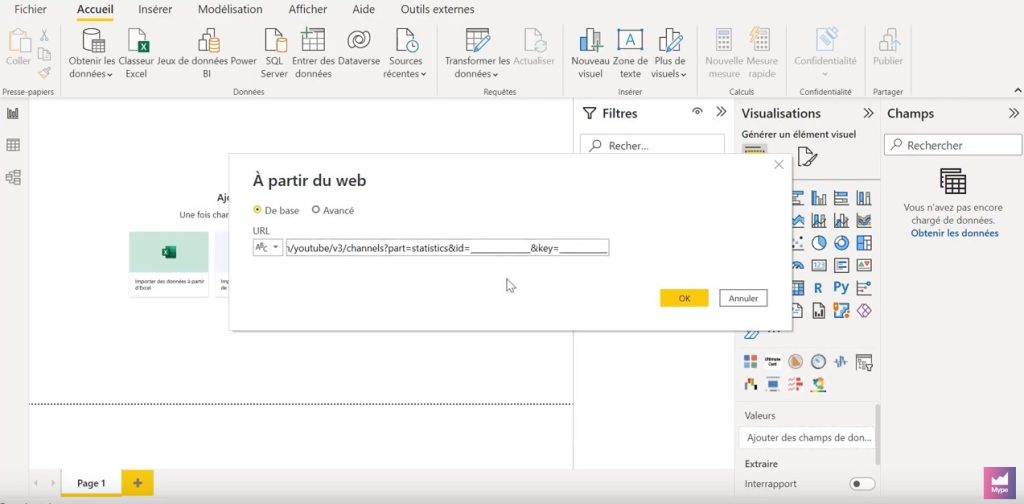
Task: Select the KPI visualization icon
Action: pyautogui.click(x=864, y=265)
